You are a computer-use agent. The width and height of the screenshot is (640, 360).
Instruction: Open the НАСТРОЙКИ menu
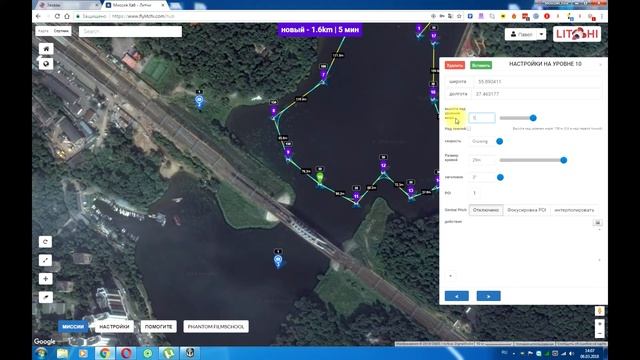pyautogui.click(x=114, y=327)
